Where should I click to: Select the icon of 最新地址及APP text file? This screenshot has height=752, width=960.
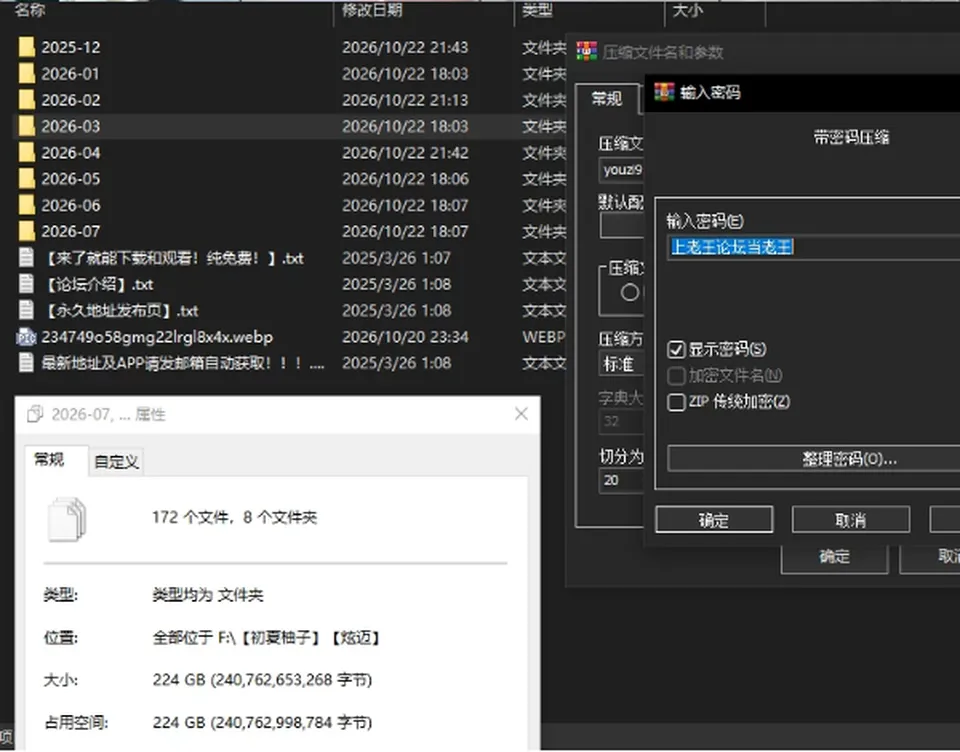click(26, 363)
